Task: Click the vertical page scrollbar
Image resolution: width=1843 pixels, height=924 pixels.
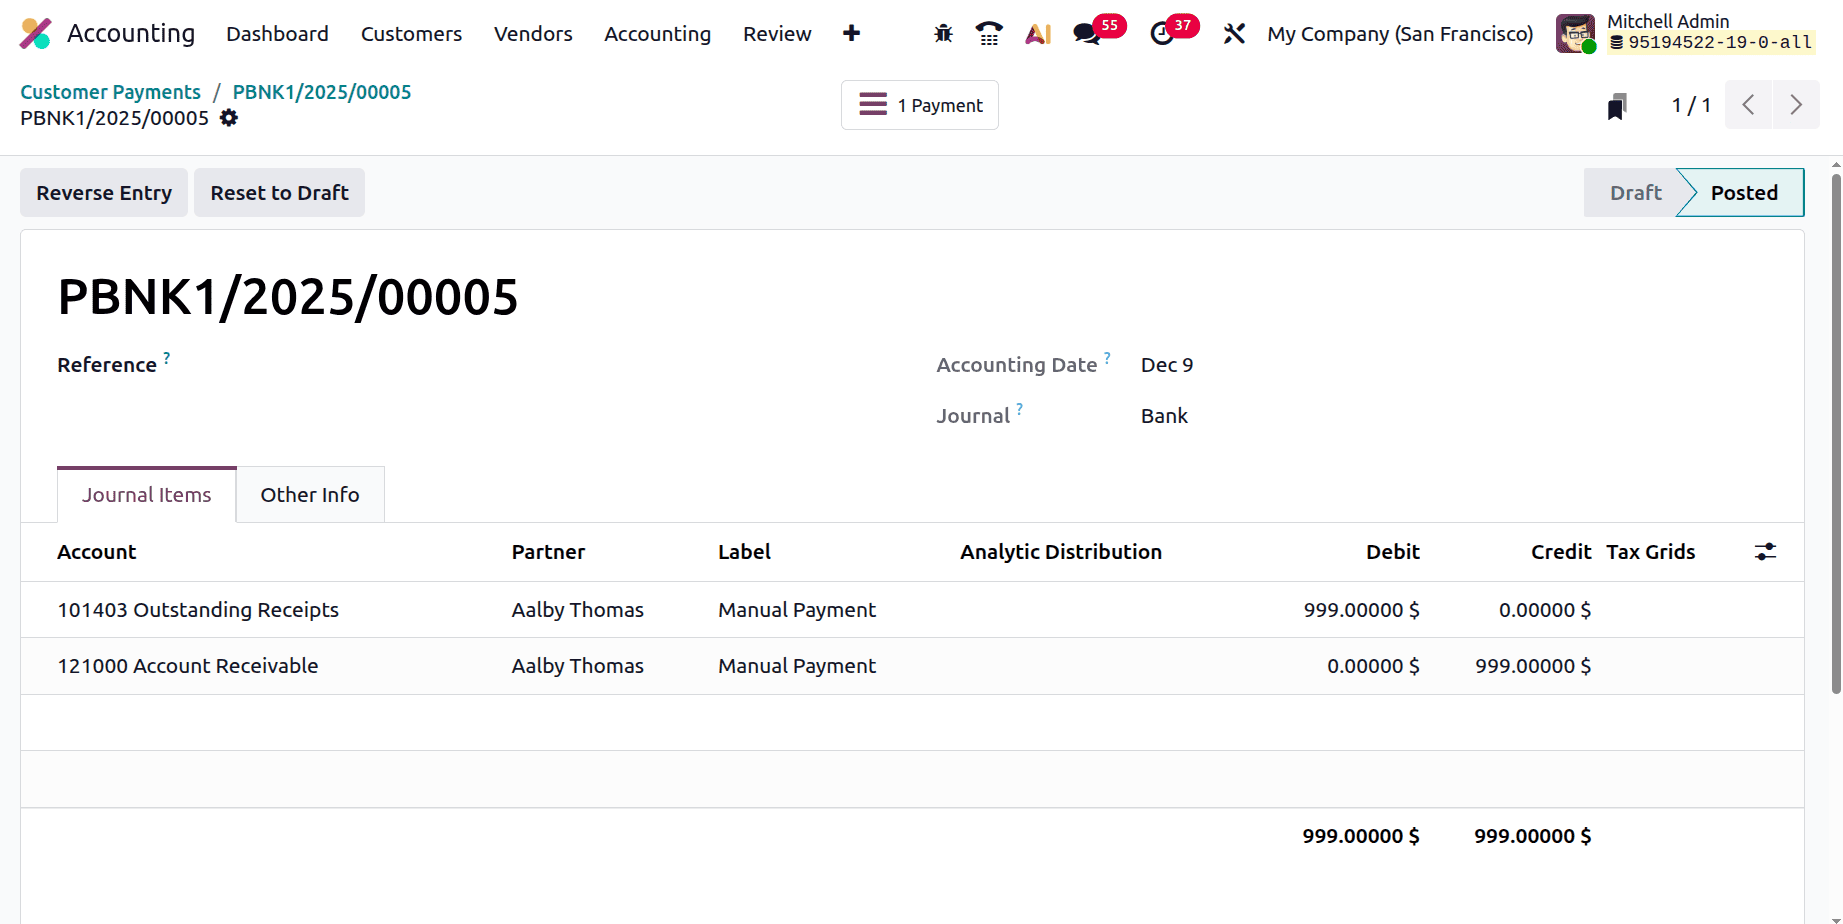Action: (x=1836, y=434)
